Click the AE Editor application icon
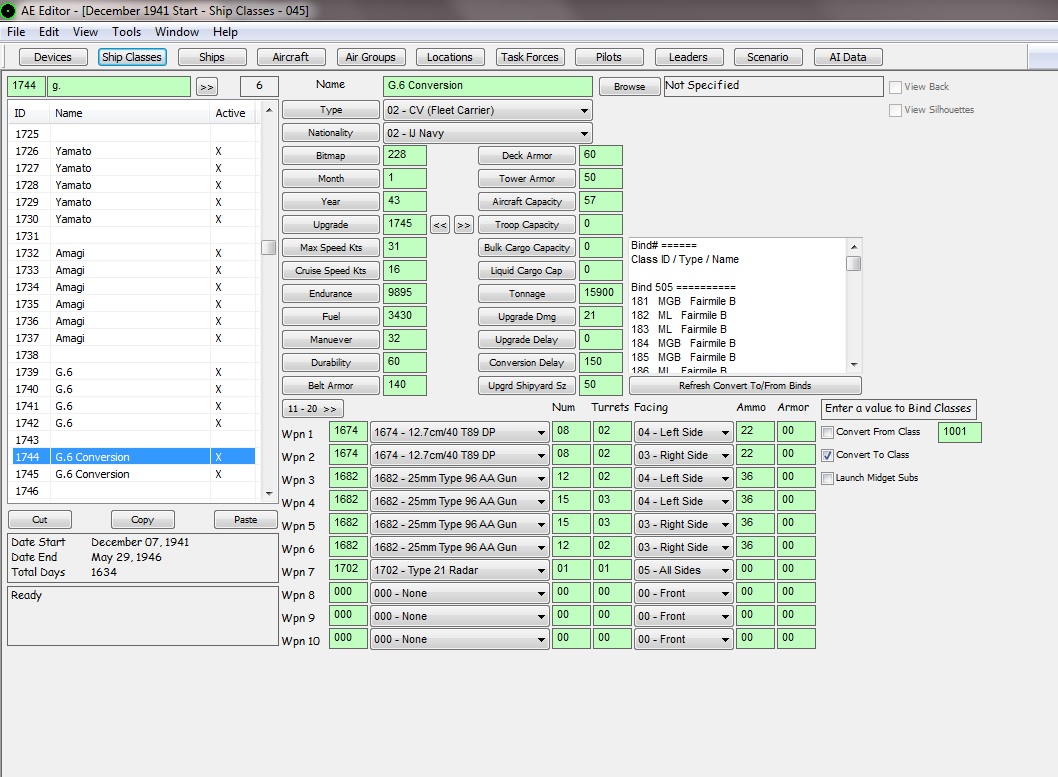1058x777 pixels. tap(8, 10)
